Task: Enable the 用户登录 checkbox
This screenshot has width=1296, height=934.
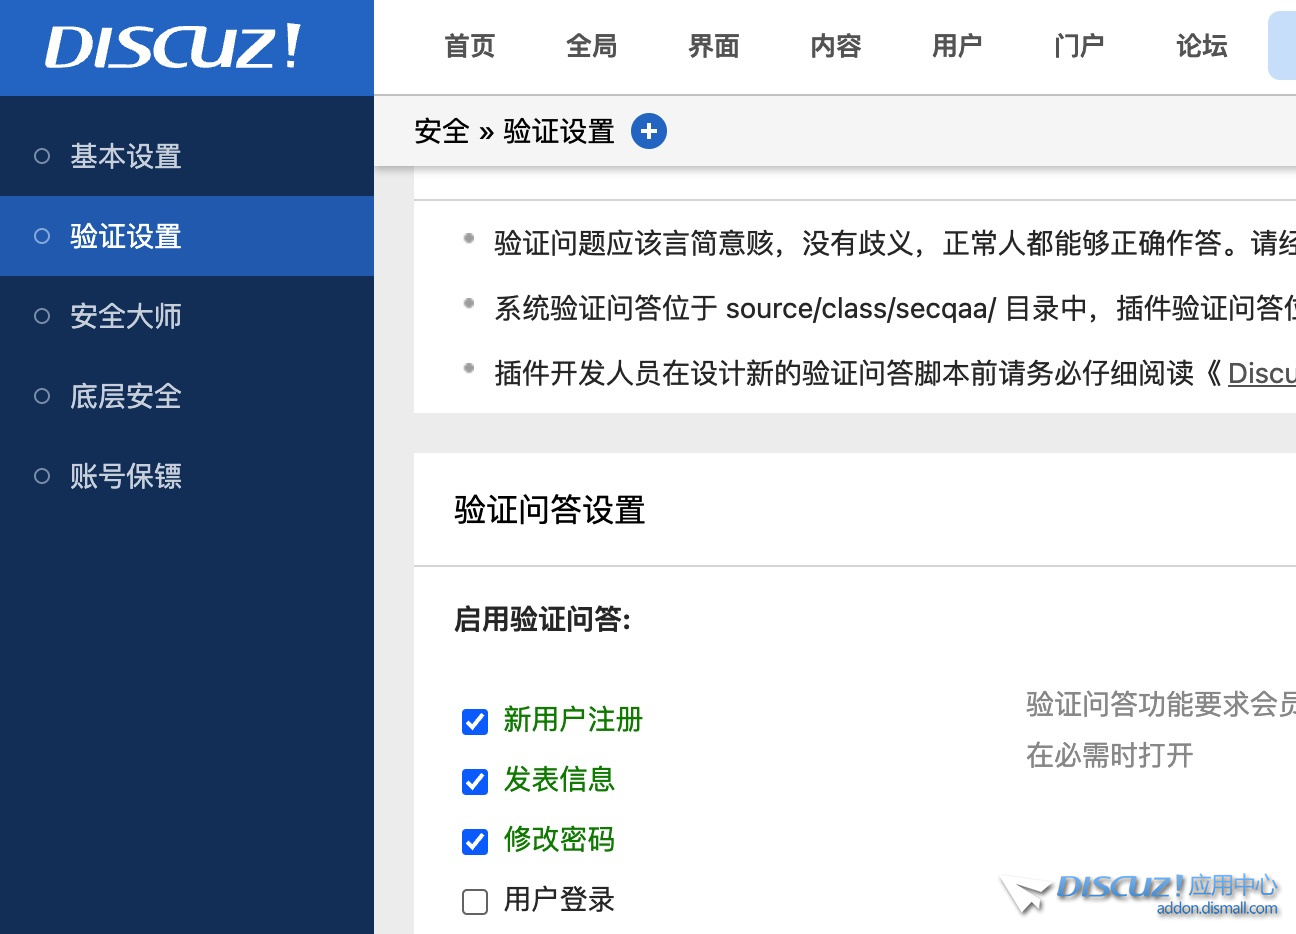Action: coord(475,901)
